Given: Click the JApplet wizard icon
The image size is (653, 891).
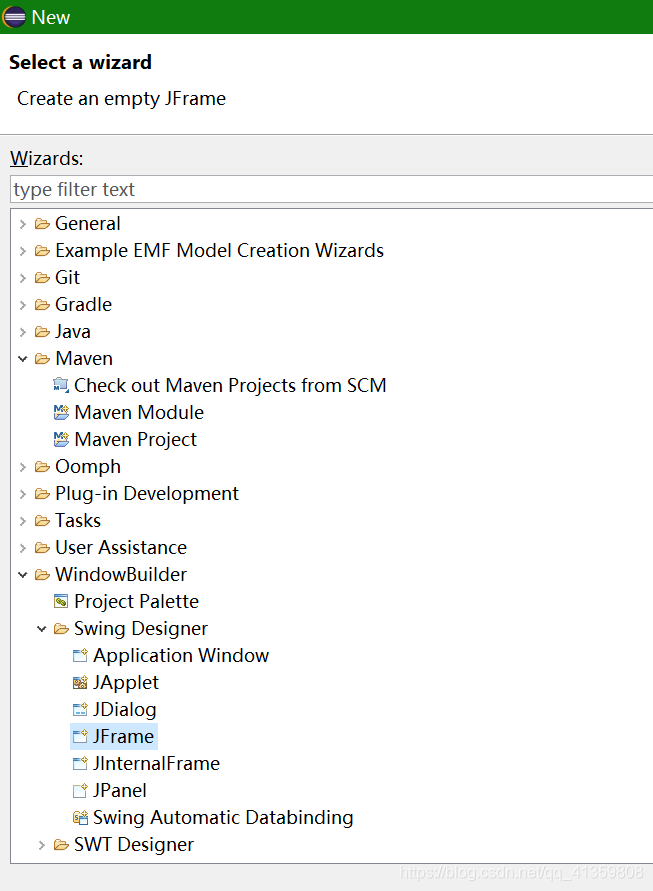Looking at the screenshot, I should (x=80, y=682).
